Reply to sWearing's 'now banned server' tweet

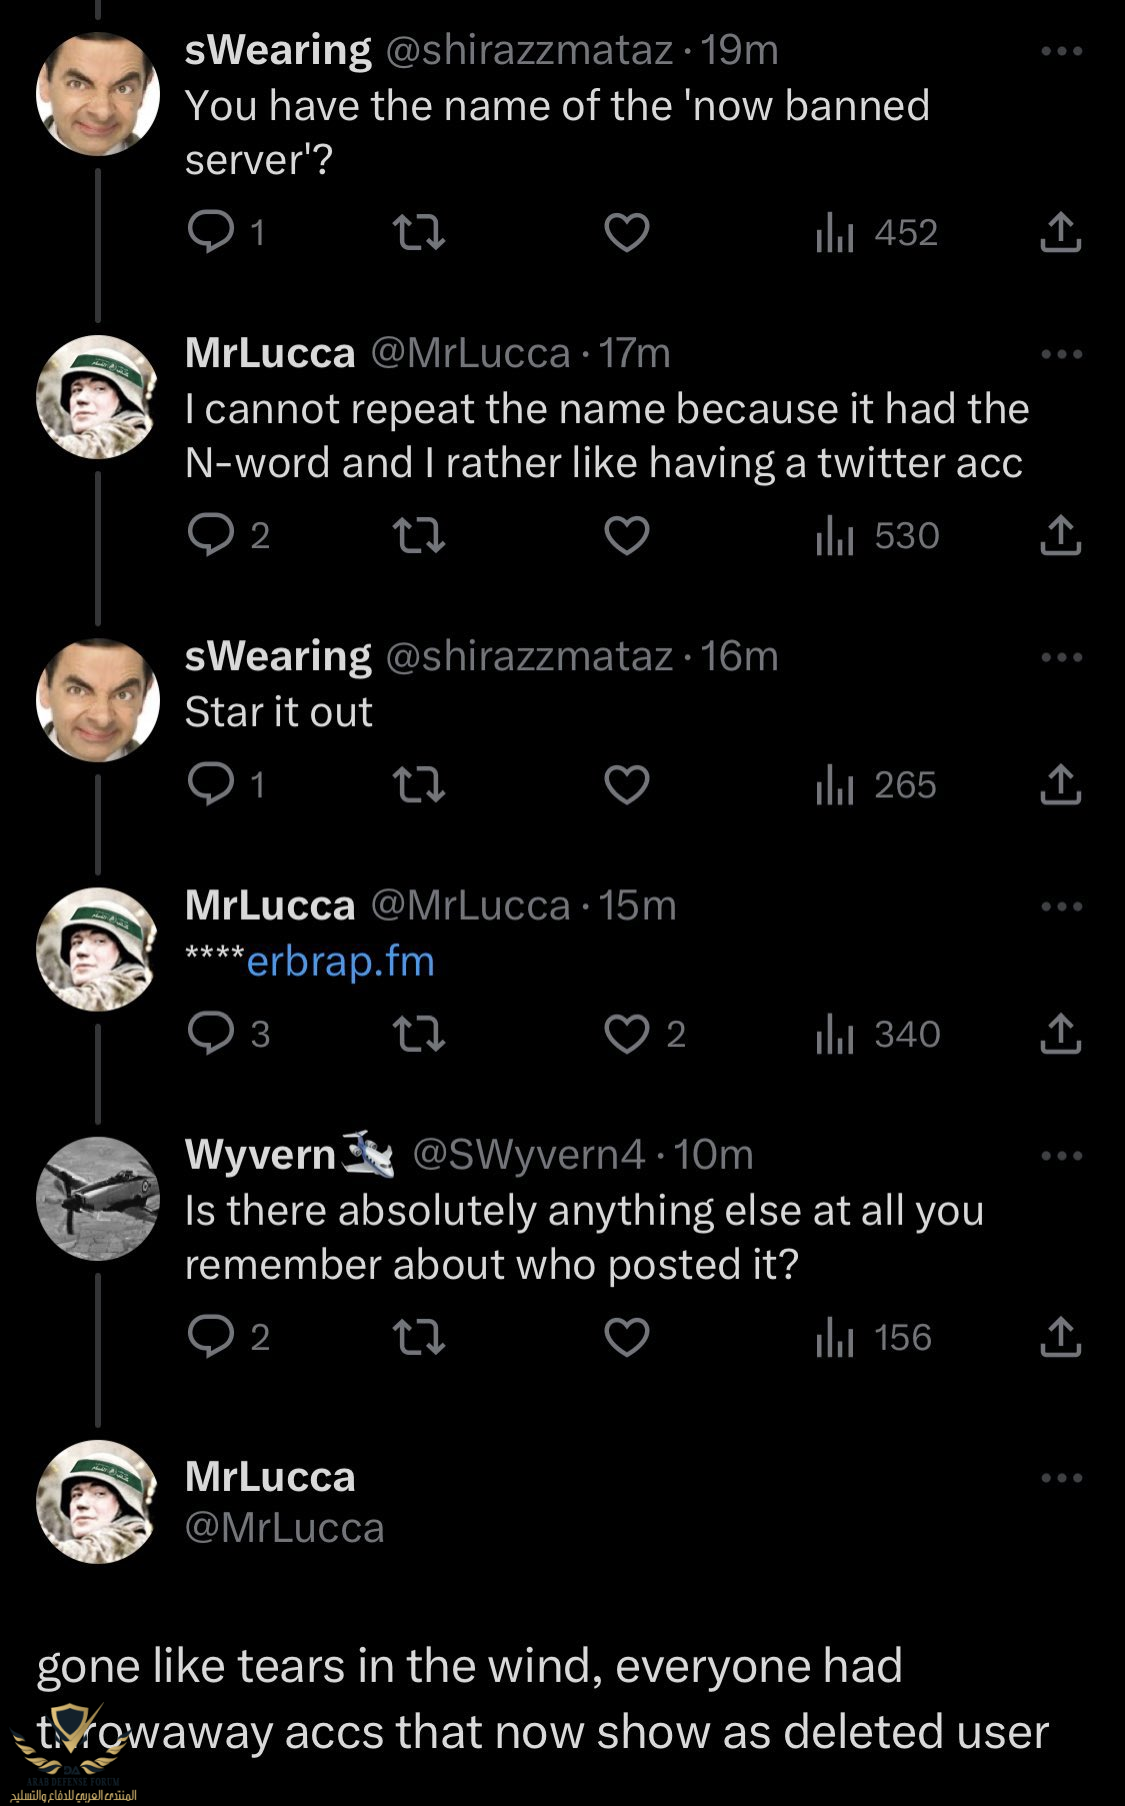(211, 233)
